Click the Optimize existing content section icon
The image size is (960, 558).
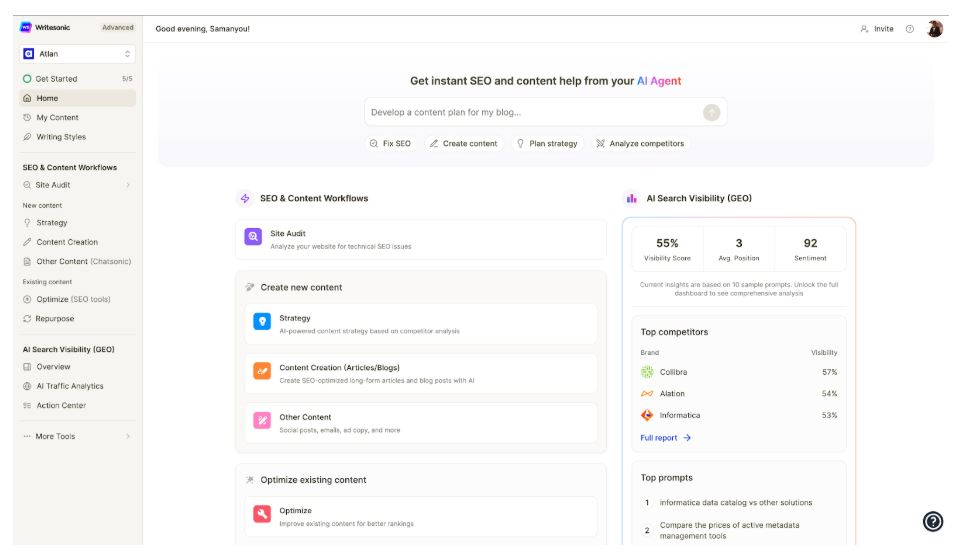(250, 480)
